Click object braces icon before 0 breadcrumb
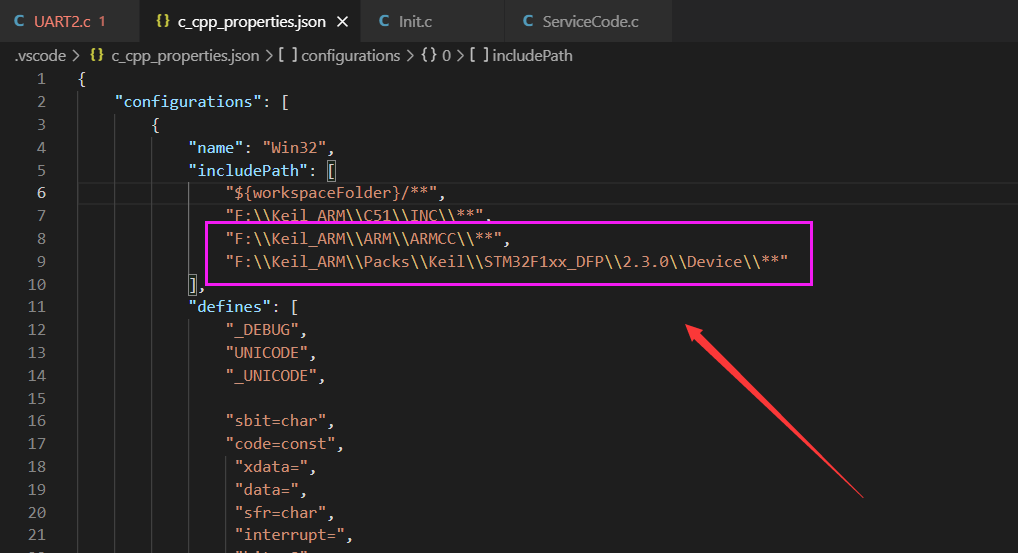The width and height of the screenshot is (1018, 553). [x=428, y=55]
